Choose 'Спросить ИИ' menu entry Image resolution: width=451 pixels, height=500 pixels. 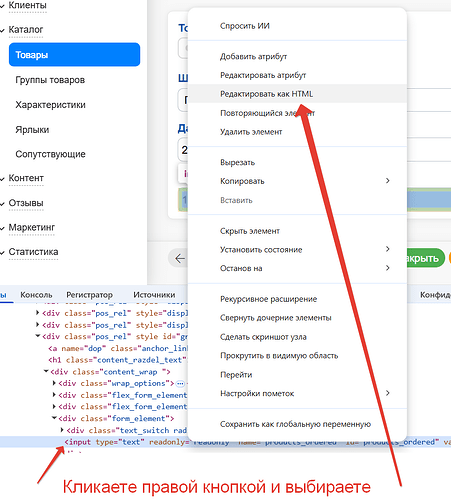(245, 26)
